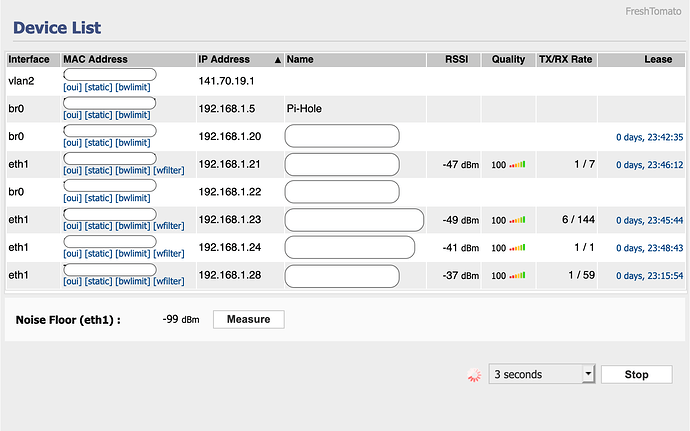Sort table by IP Address column header

[x=233, y=59]
